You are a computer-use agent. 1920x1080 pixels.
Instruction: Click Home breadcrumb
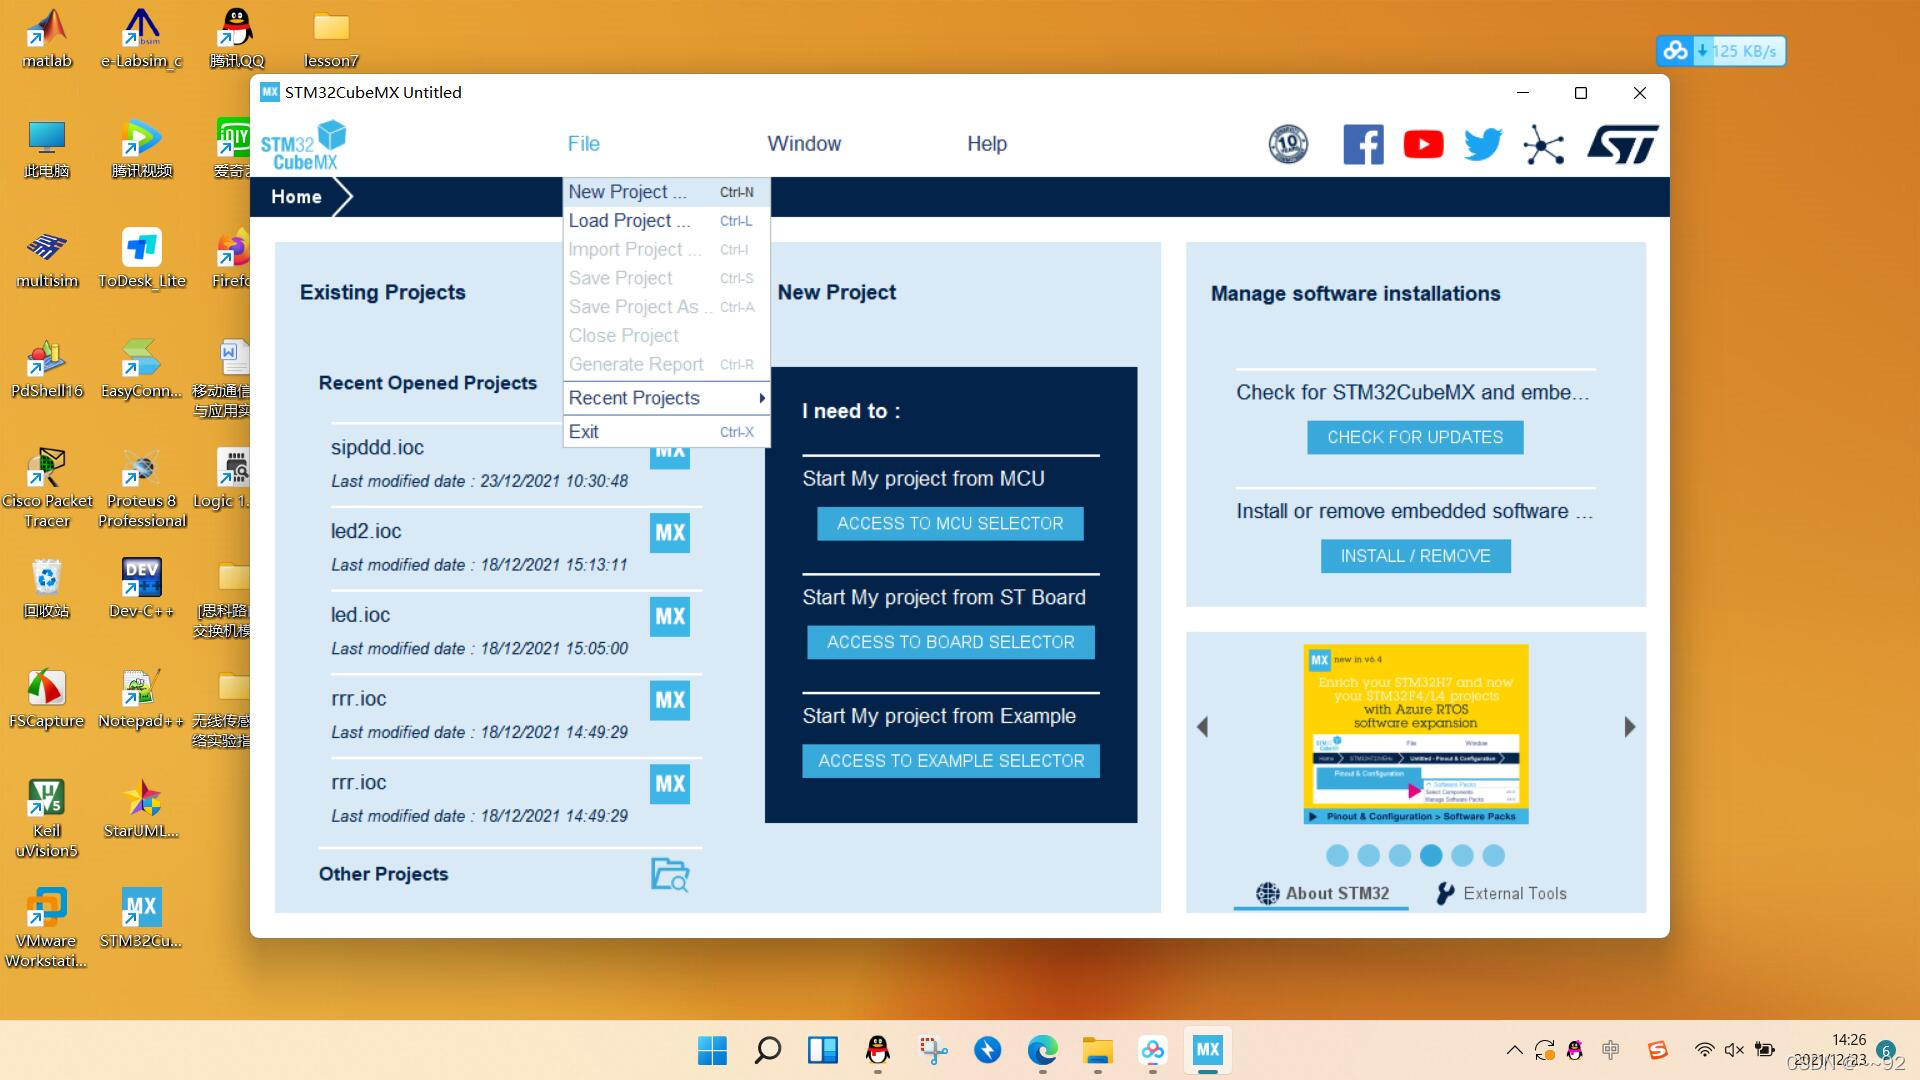click(x=296, y=197)
